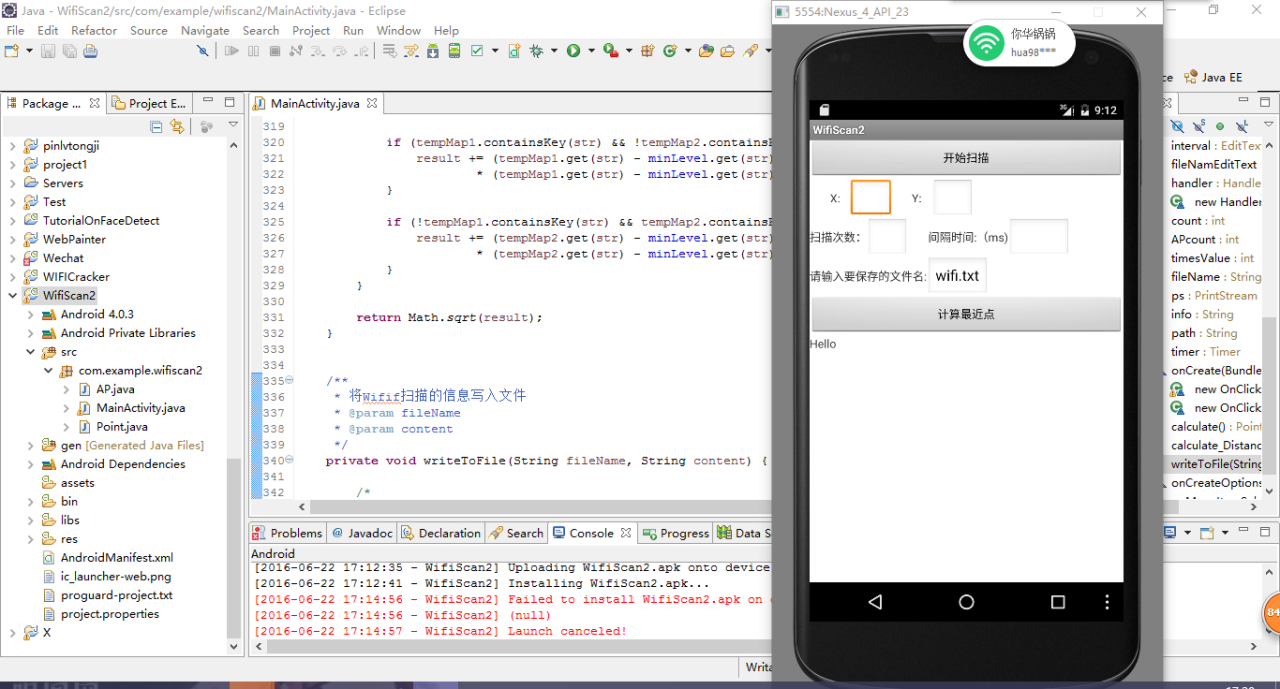Image resolution: width=1280 pixels, height=689 pixels.
Task: Click the Open Type icon
Action: point(706,50)
